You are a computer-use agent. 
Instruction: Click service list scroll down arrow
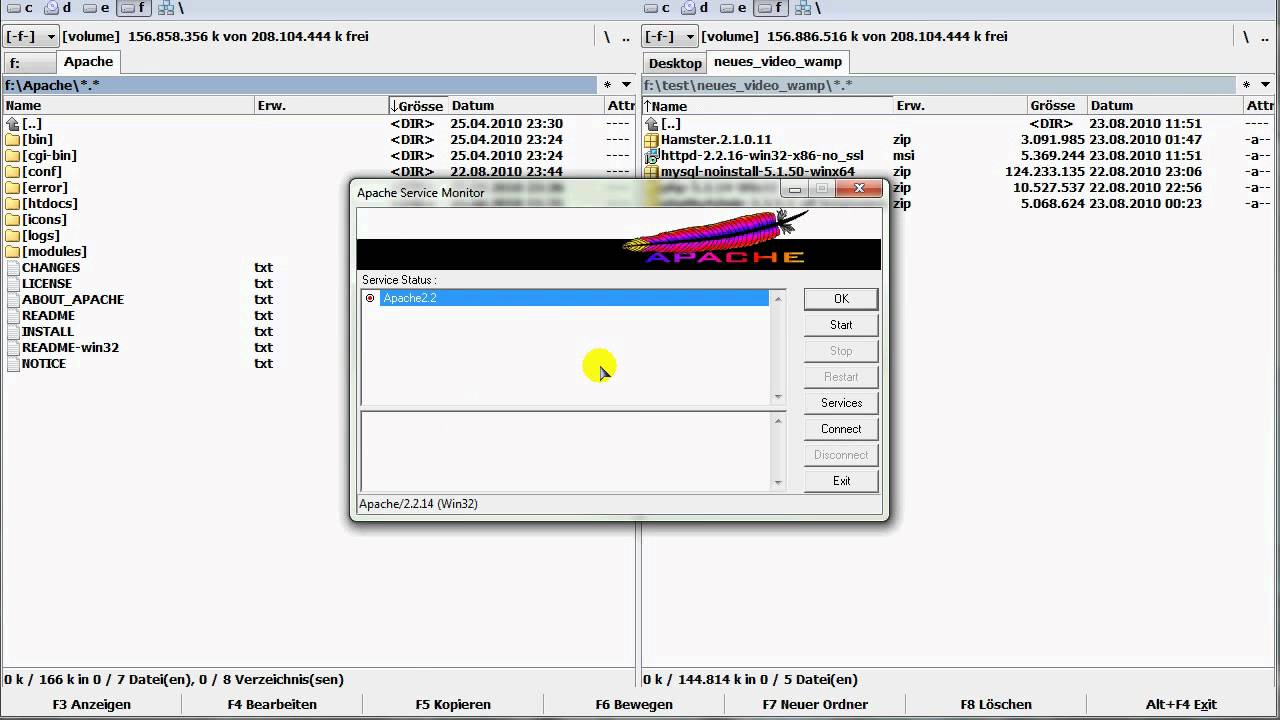(x=778, y=397)
